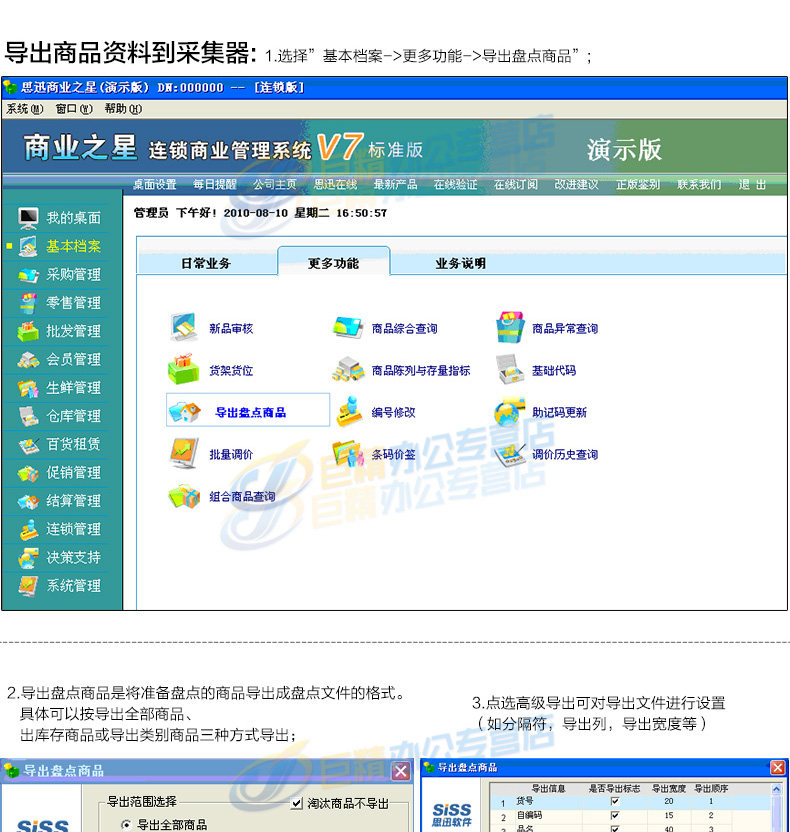Open 仓库管理 module
Image resolution: width=790 pixels, height=832 pixels.
tap(59, 416)
